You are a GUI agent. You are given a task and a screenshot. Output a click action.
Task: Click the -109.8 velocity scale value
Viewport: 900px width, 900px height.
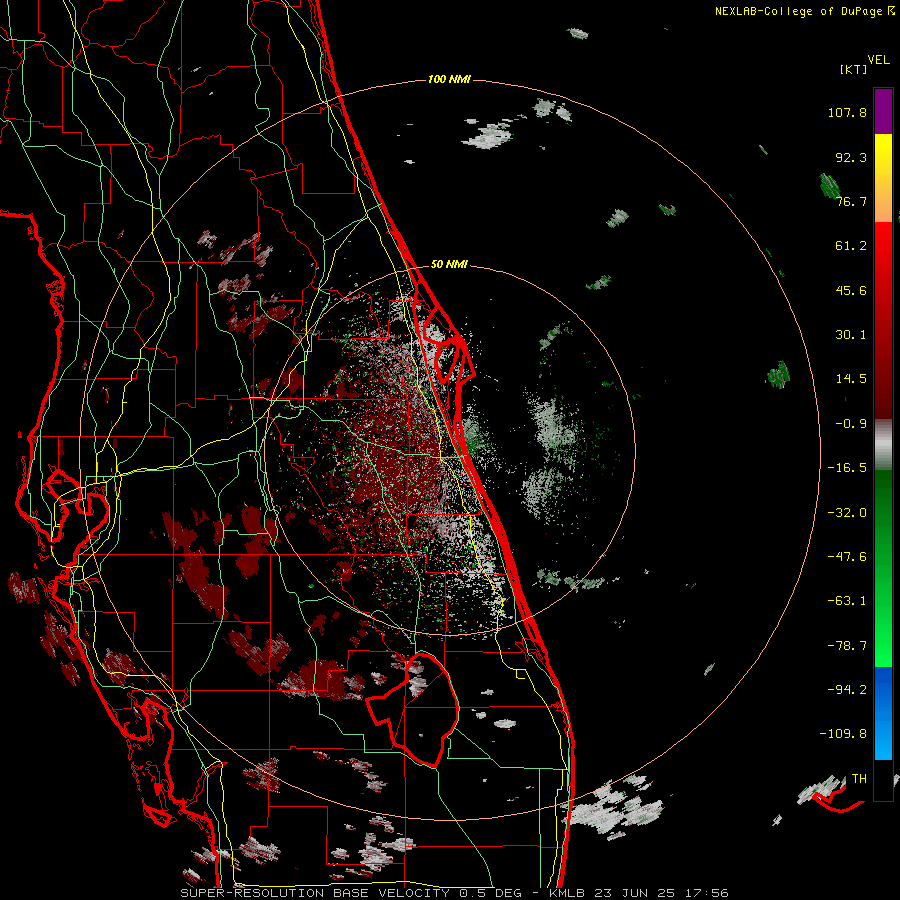pyautogui.click(x=843, y=734)
